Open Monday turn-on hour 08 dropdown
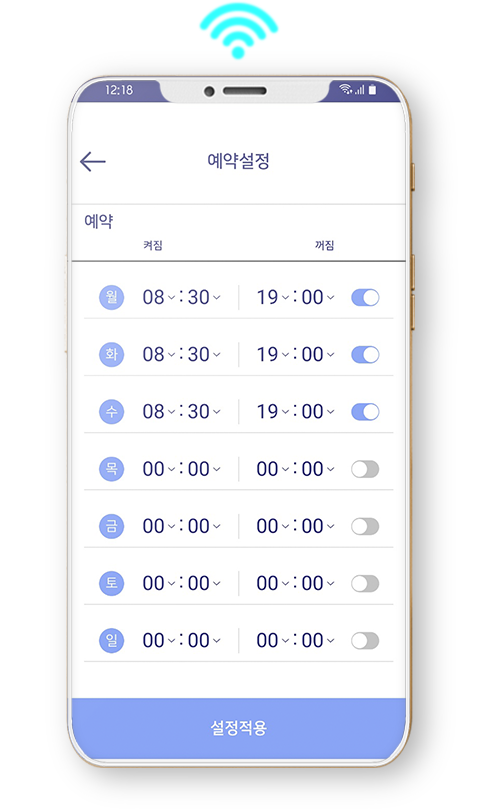 pos(159,298)
